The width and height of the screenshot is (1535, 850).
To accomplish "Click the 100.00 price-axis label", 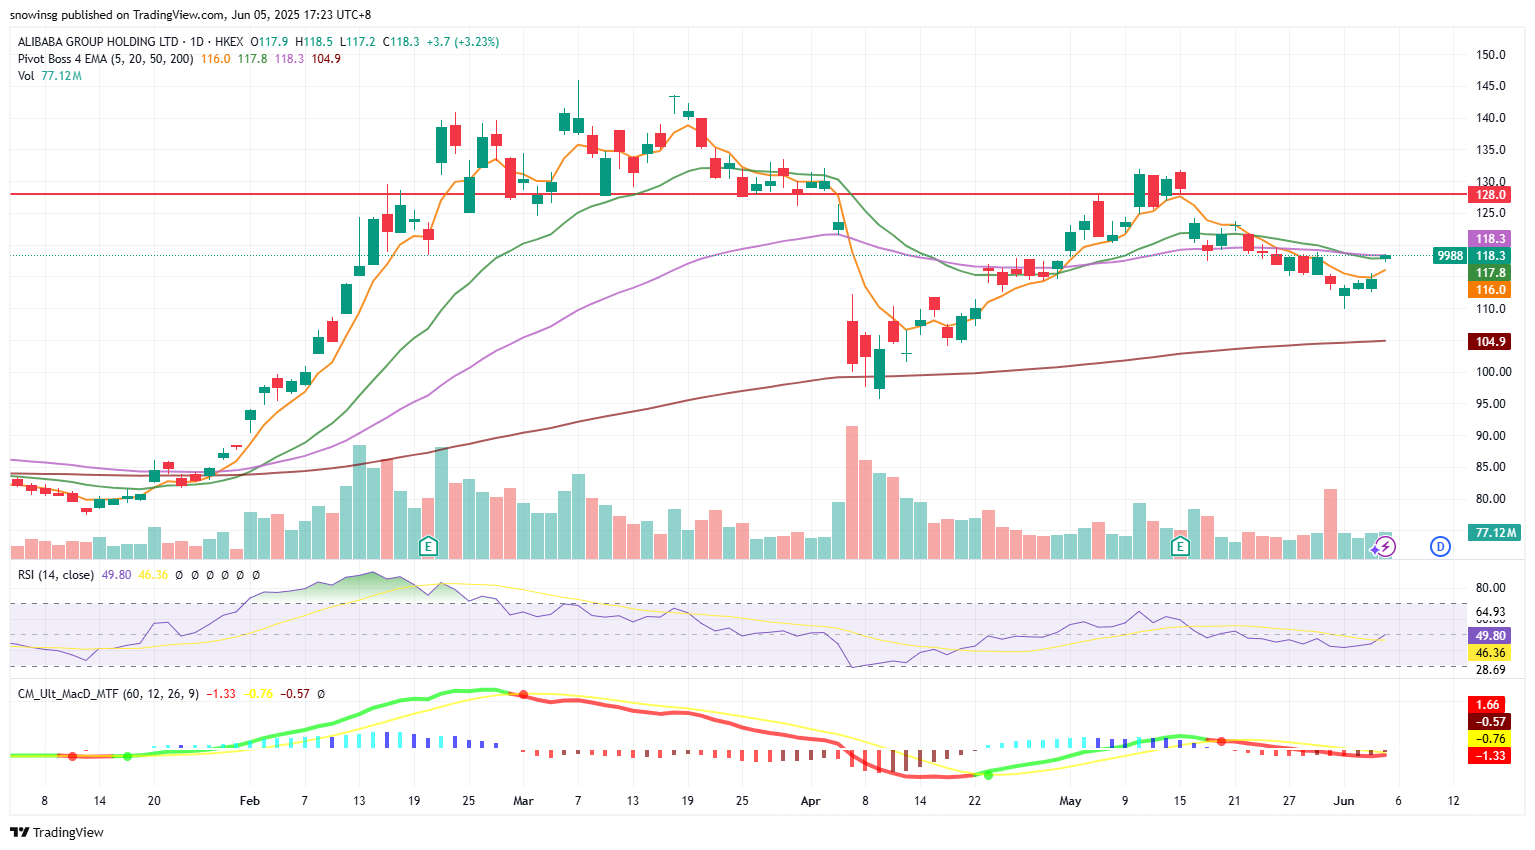I will 1494,372.
